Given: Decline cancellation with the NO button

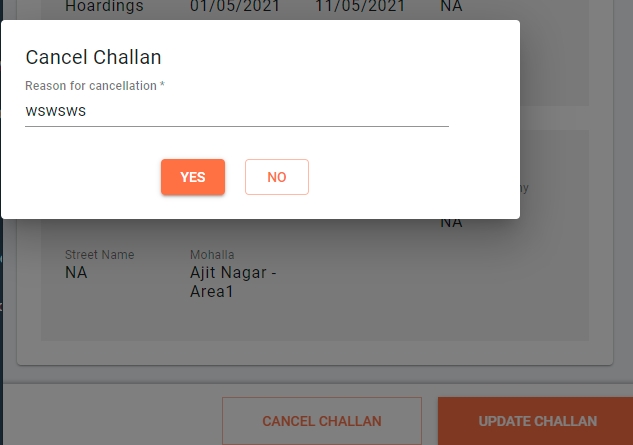Looking at the screenshot, I should 277,177.
